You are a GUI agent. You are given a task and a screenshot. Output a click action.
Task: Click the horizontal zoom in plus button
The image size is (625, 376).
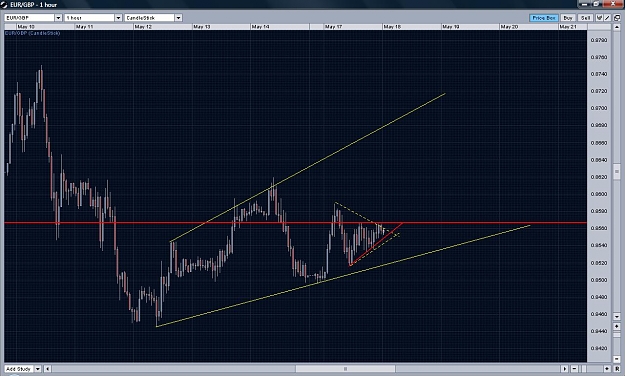click(x=607, y=369)
